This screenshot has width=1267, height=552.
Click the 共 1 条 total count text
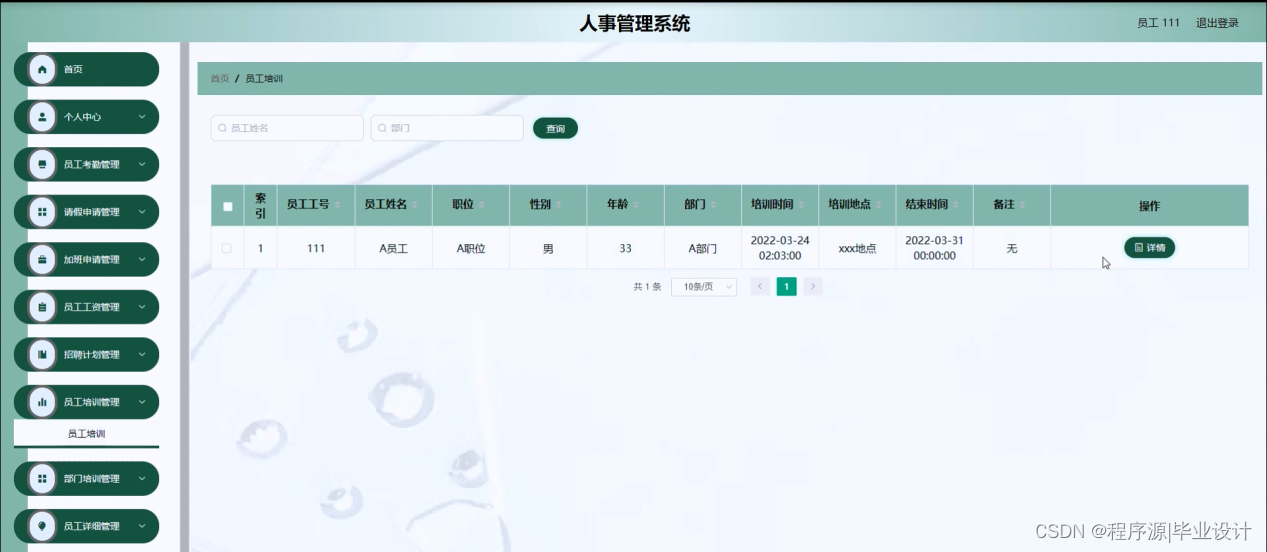pos(647,287)
